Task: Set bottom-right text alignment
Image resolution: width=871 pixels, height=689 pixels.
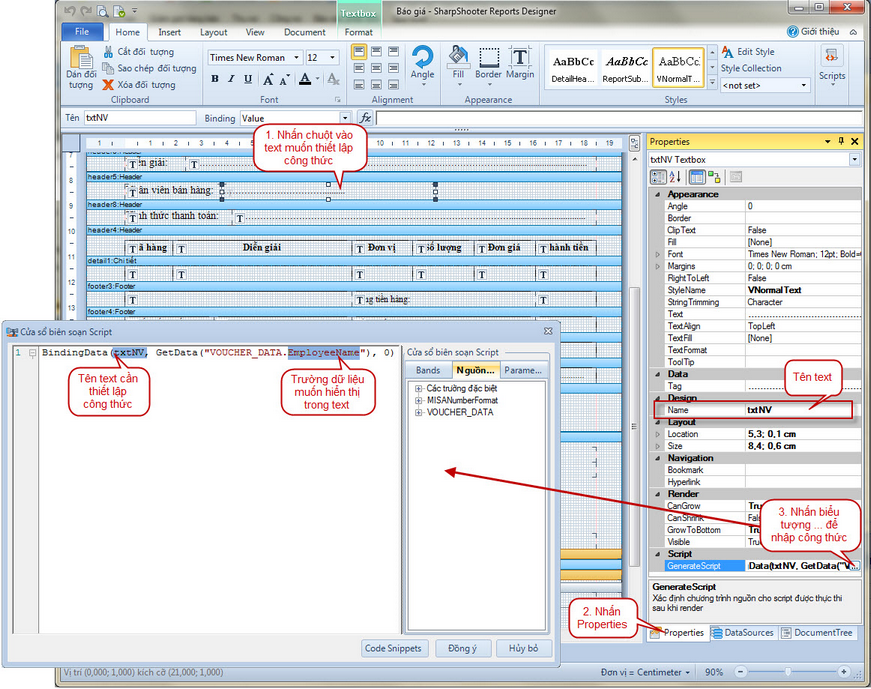Action: tap(394, 85)
